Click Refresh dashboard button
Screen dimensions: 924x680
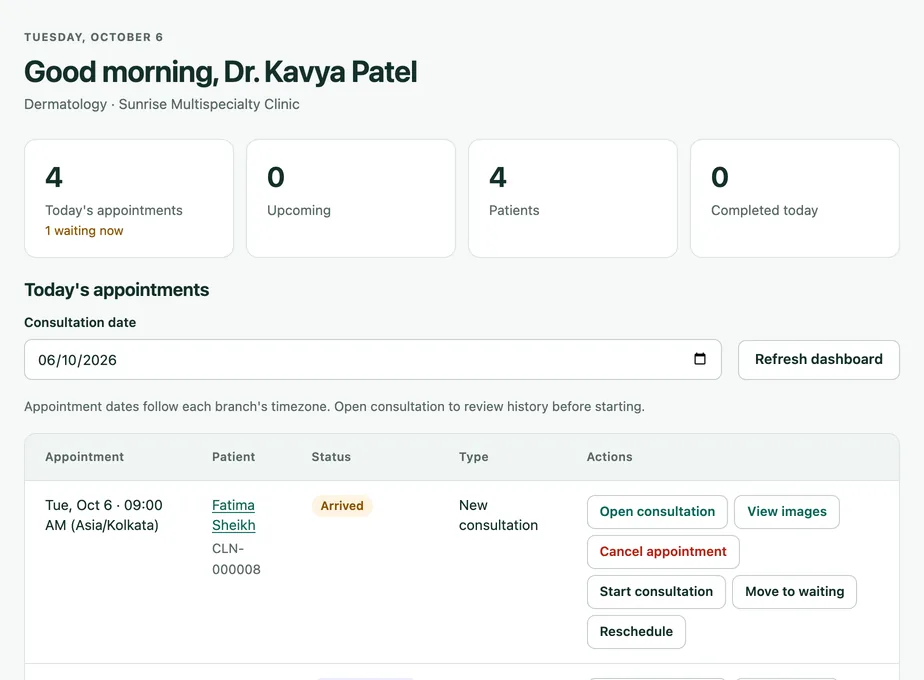point(819,359)
